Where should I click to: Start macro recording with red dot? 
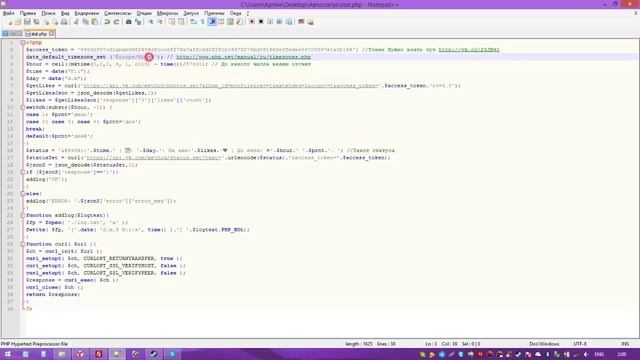(252, 22)
